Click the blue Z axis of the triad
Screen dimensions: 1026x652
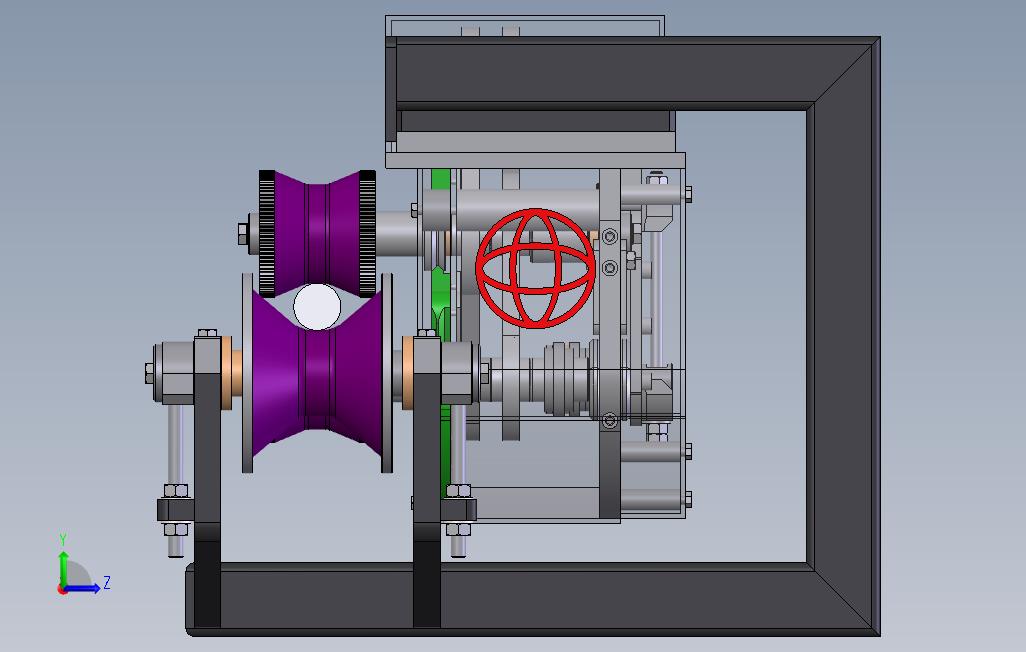tap(82, 589)
